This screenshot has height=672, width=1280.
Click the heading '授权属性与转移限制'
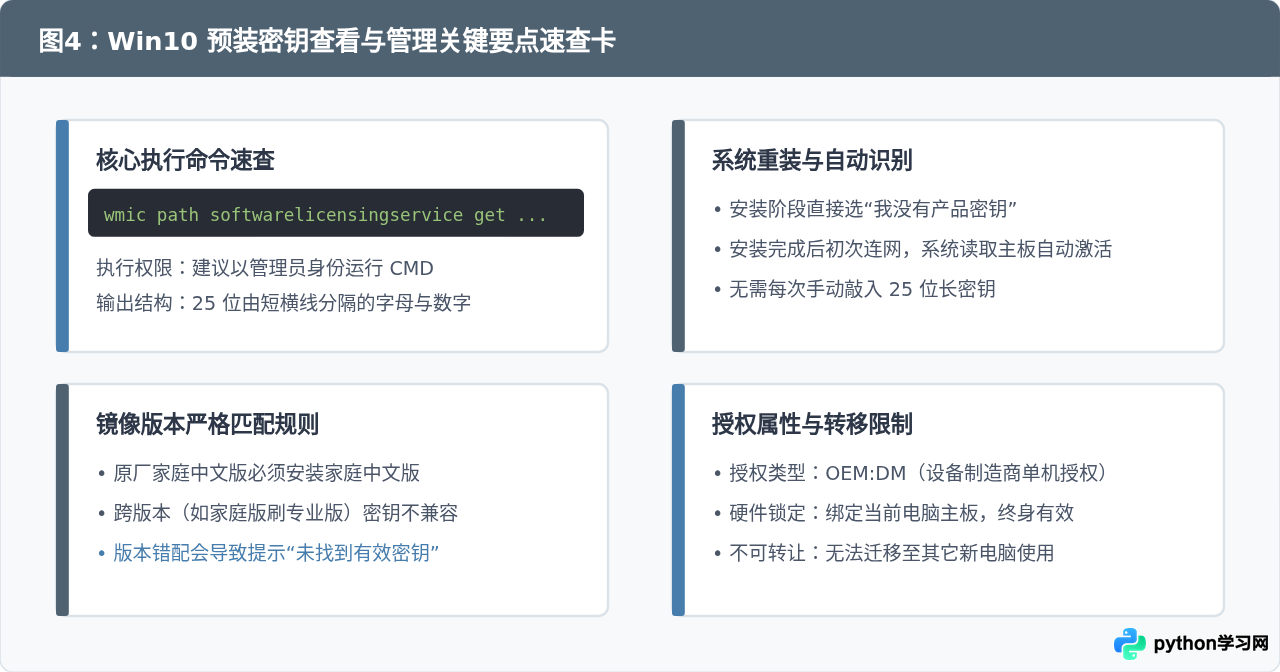coord(812,424)
